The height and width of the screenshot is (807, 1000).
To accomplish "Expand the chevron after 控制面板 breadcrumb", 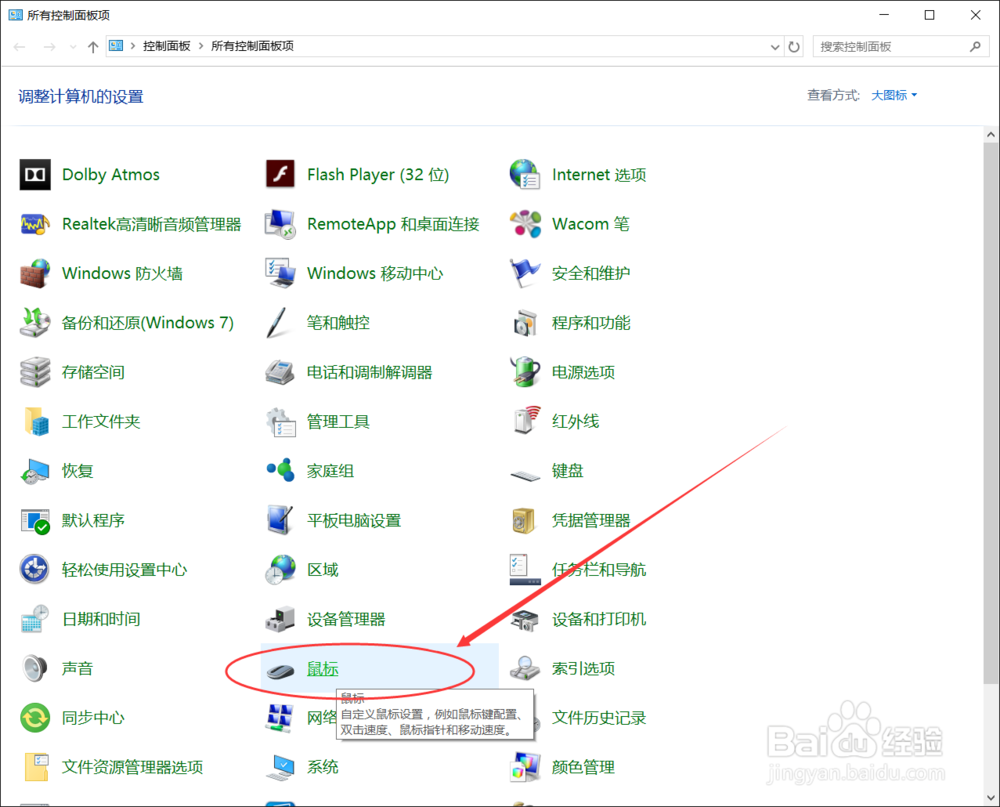I will [201, 46].
